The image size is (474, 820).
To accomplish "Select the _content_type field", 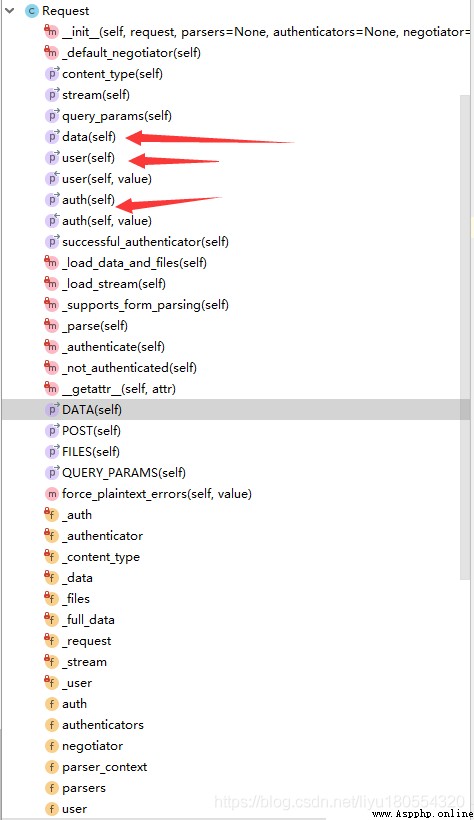I will tap(101, 557).
